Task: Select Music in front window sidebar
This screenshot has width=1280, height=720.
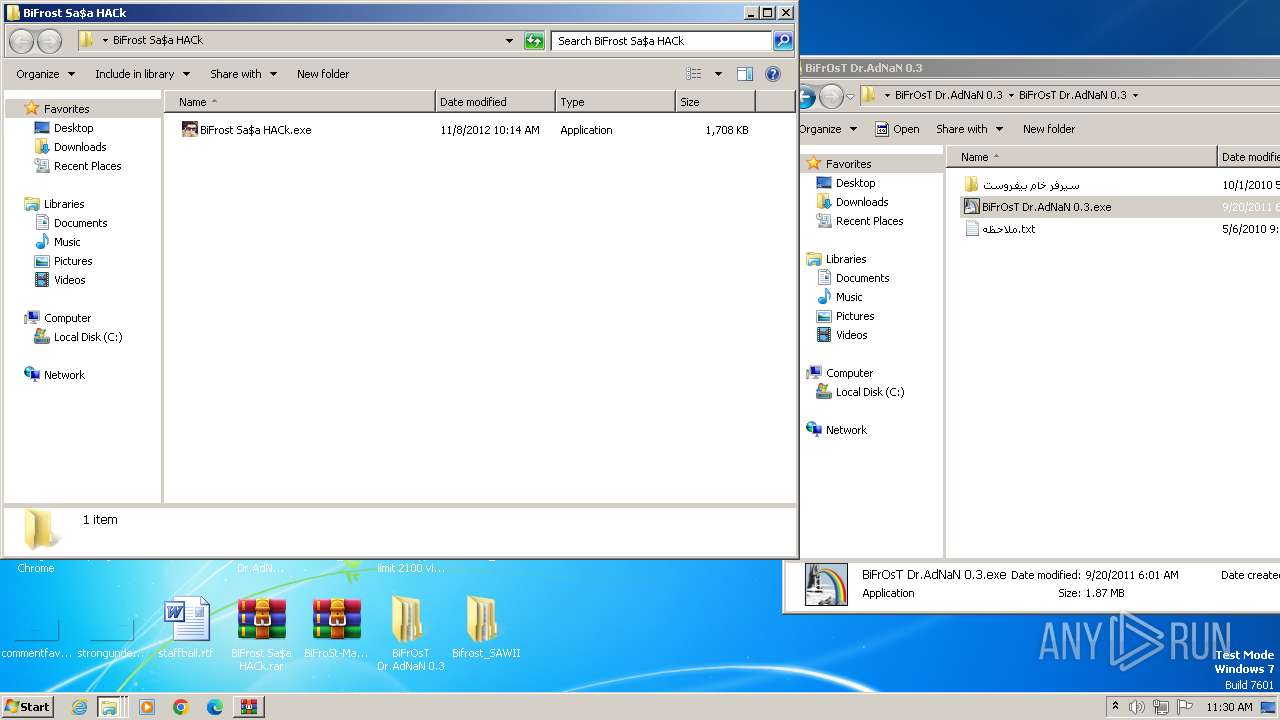Action: pos(67,242)
